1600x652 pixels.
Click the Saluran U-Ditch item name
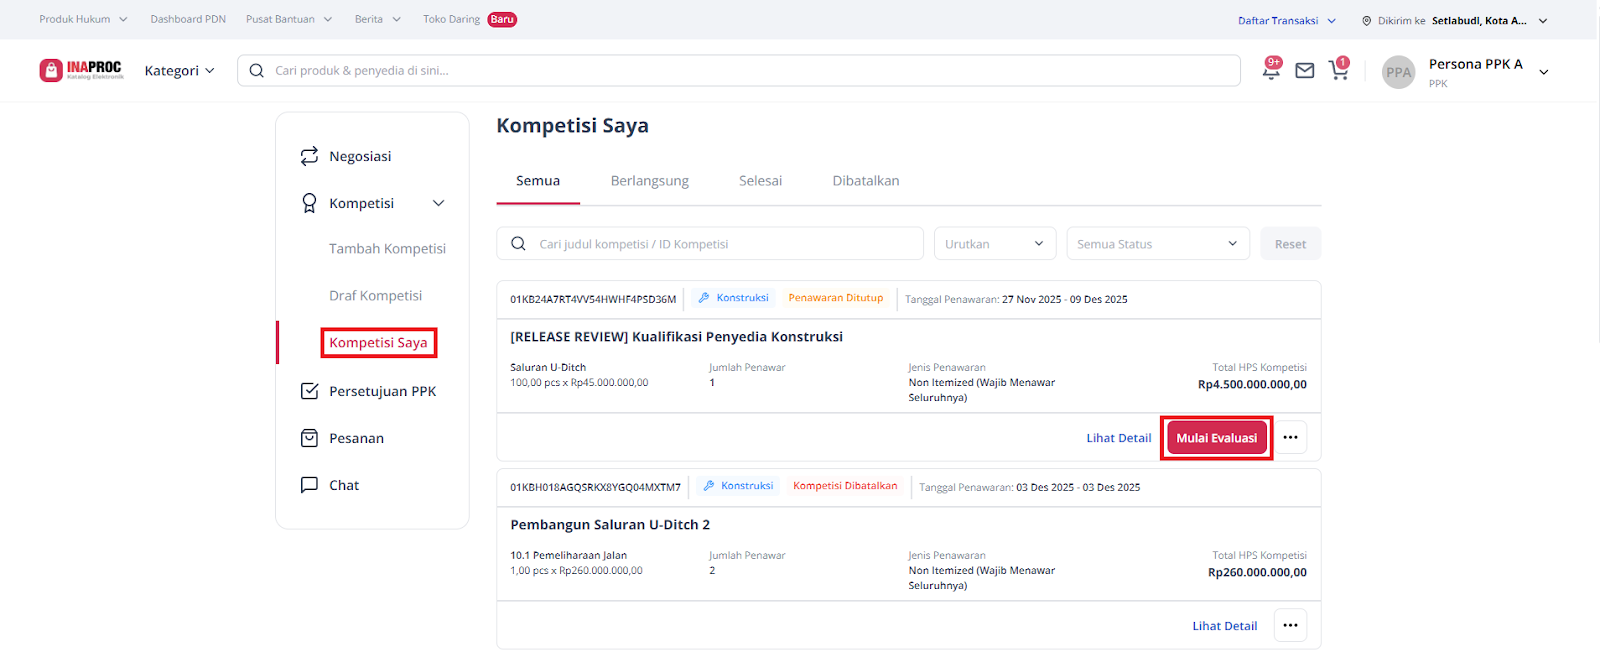click(x=548, y=368)
